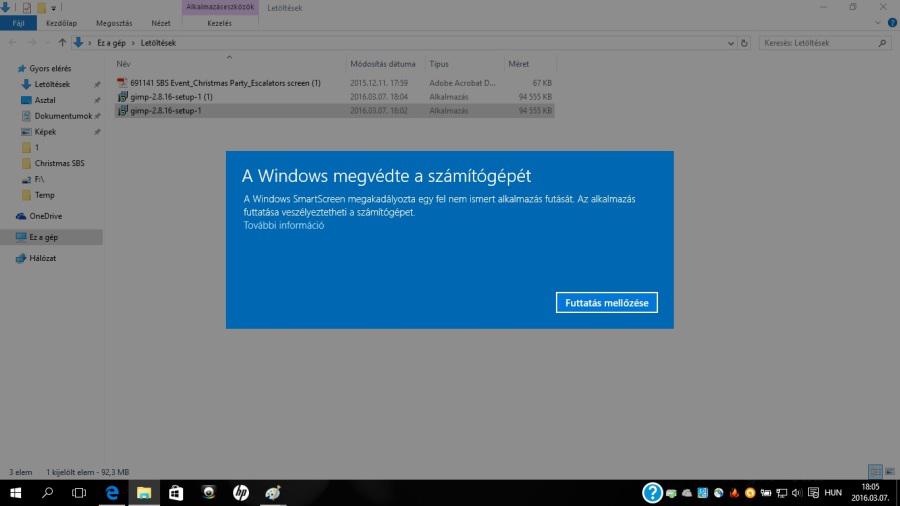This screenshot has width=900, height=506.
Task: Click the Forward navigation arrow
Action: [32, 42]
